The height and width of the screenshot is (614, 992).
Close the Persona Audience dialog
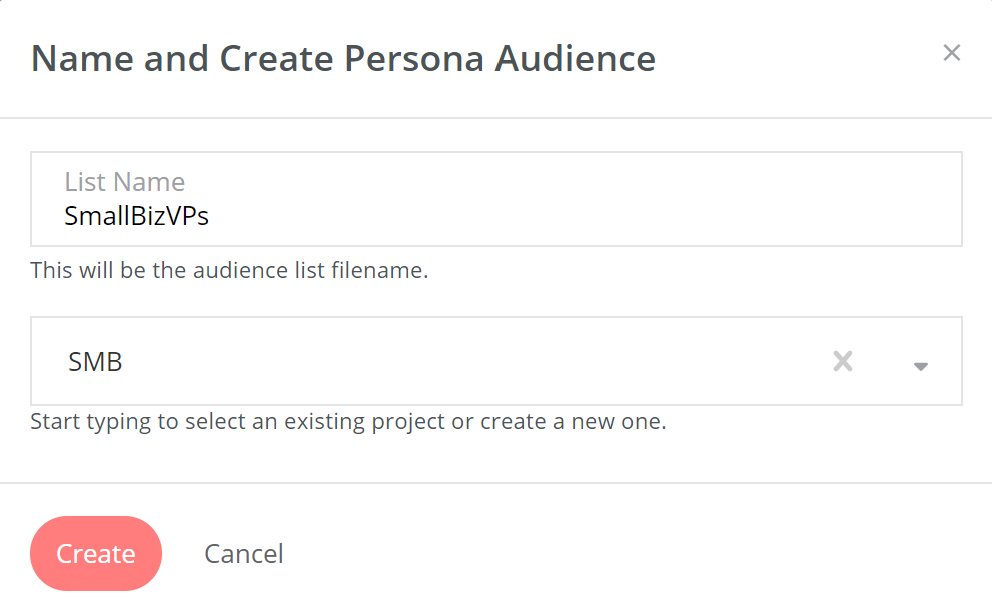[951, 53]
